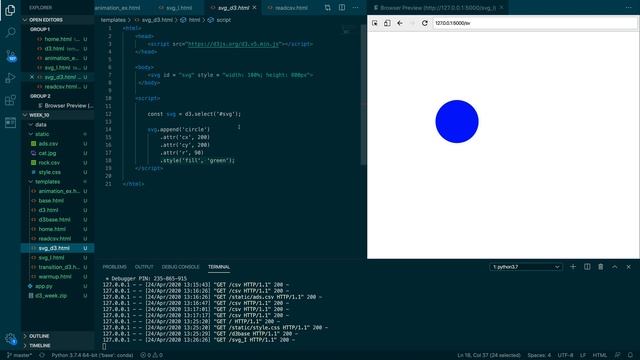Select the Browser Preview tab
Image resolution: width=640 pixels, height=360 pixels.
[438, 8]
